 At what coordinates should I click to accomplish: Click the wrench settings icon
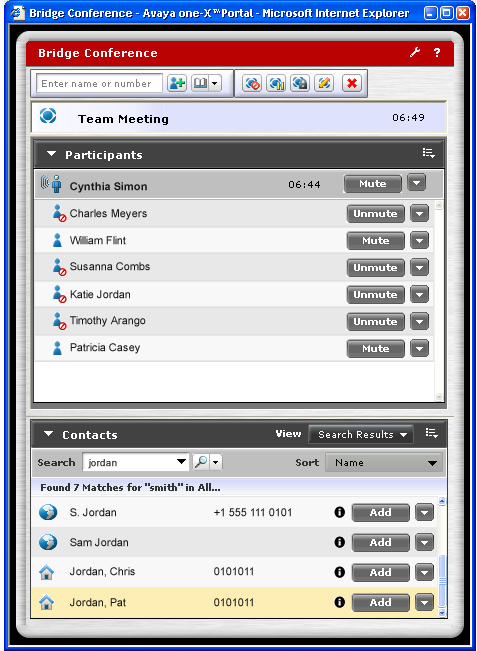pos(415,52)
